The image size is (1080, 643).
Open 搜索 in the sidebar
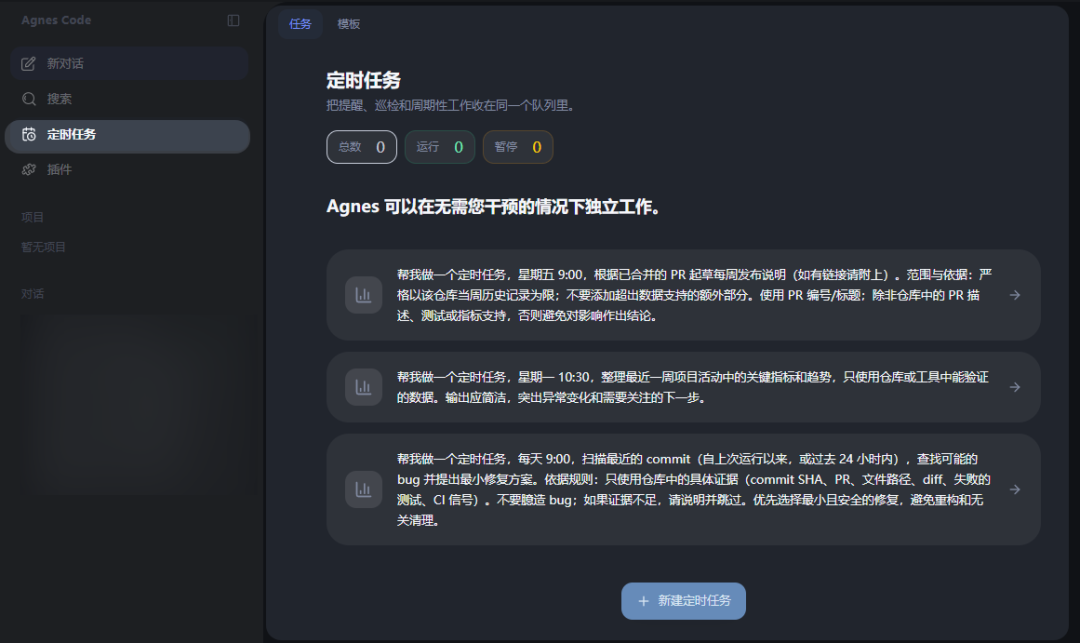[x=129, y=99]
